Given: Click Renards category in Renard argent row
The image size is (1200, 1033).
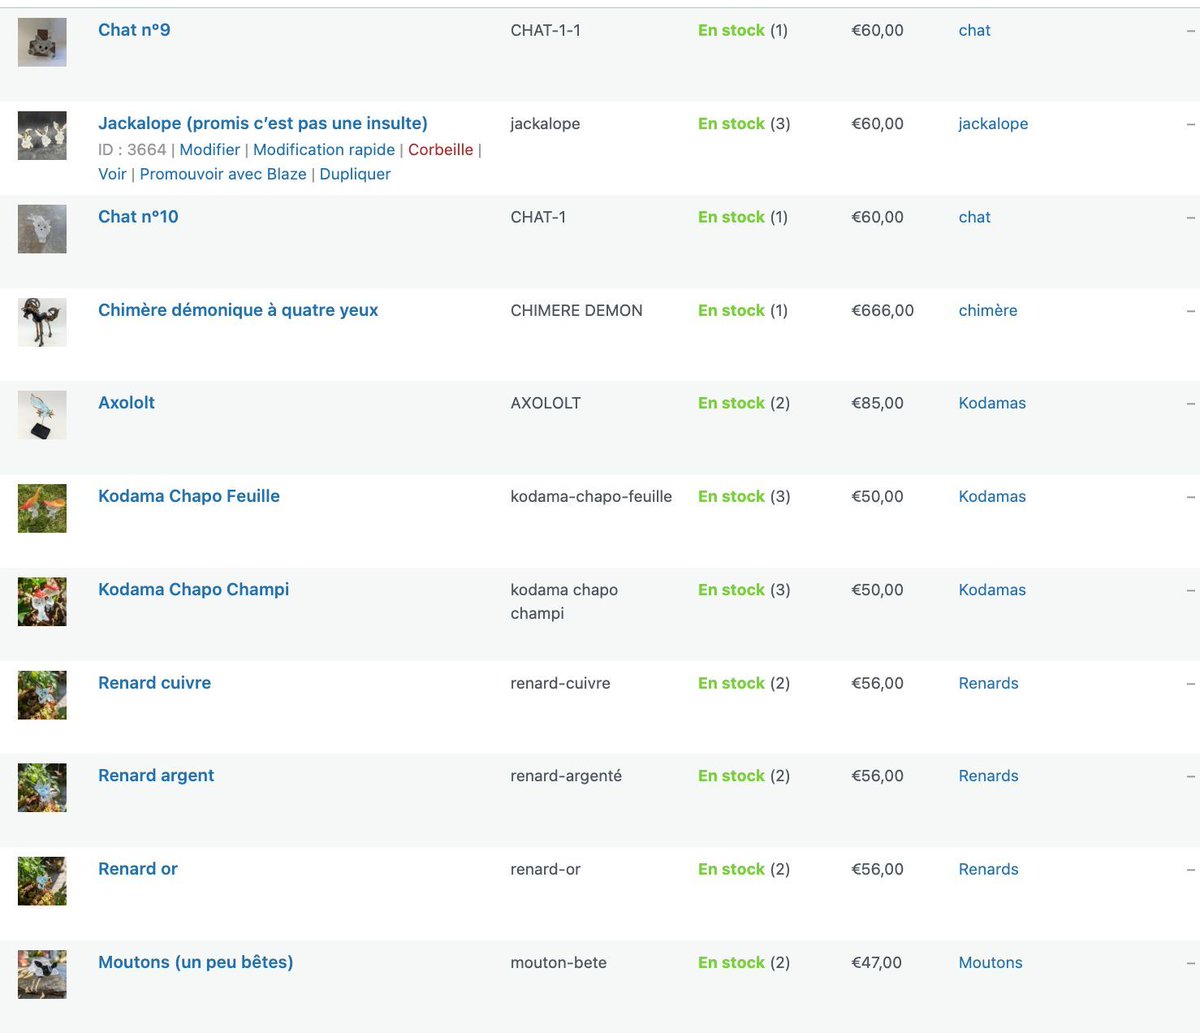Looking at the screenshot, I should coord(989,776).
